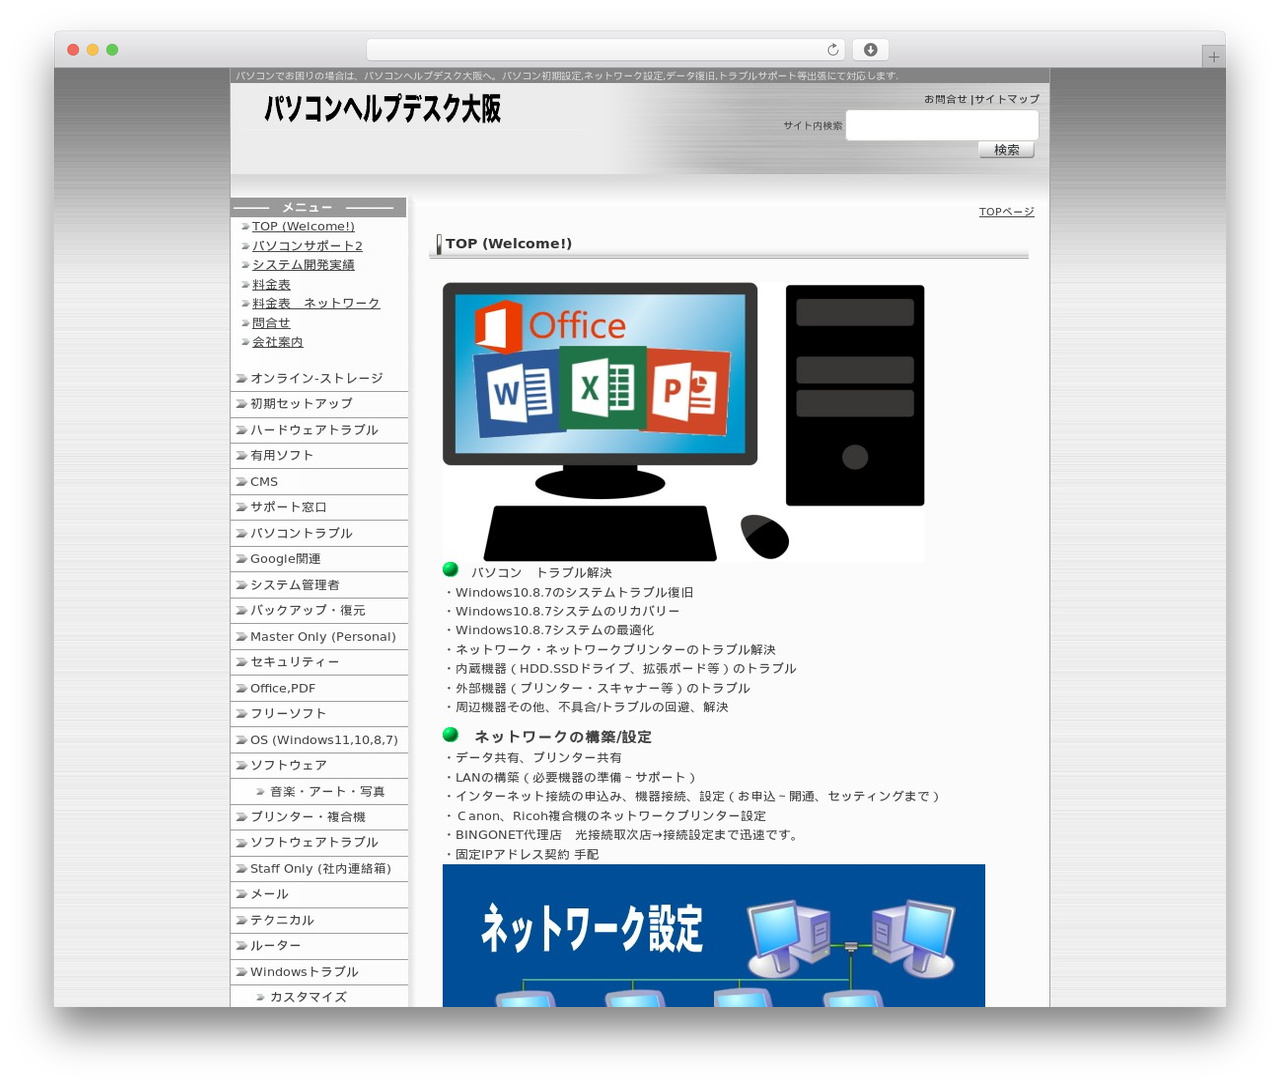Open the 初期セットアップ category

[319, 404]
